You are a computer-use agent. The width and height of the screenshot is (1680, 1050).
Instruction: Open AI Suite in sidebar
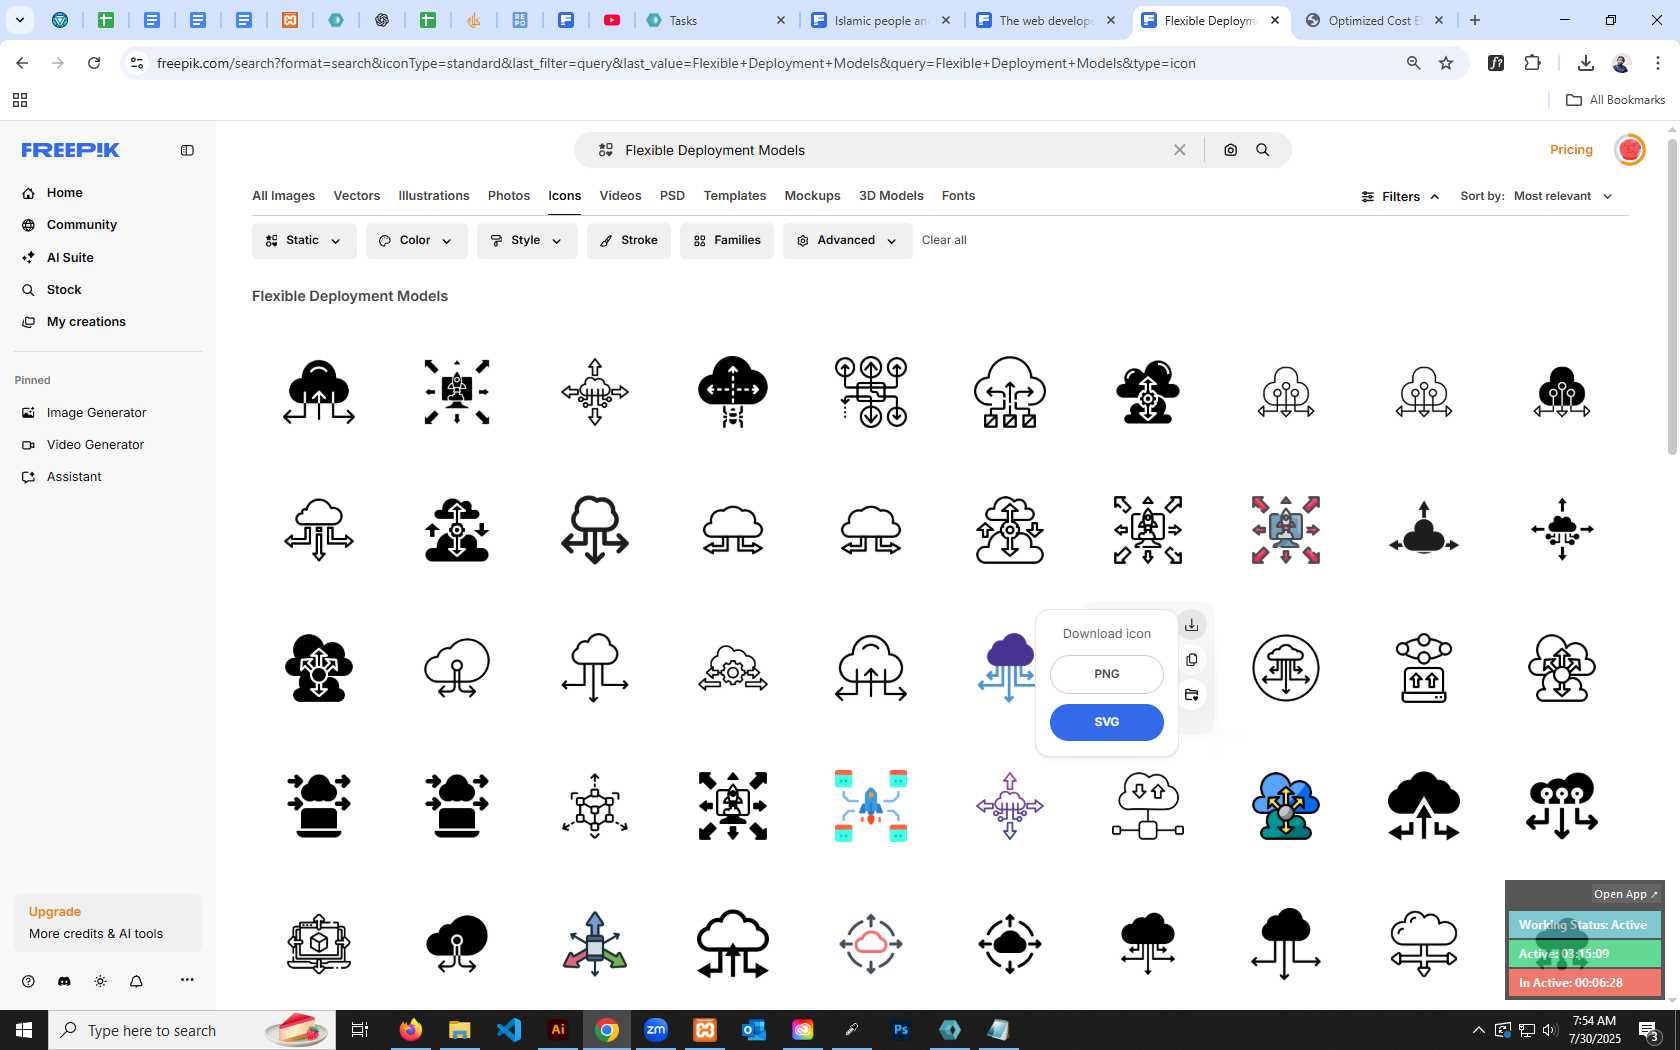click(70, 258)
